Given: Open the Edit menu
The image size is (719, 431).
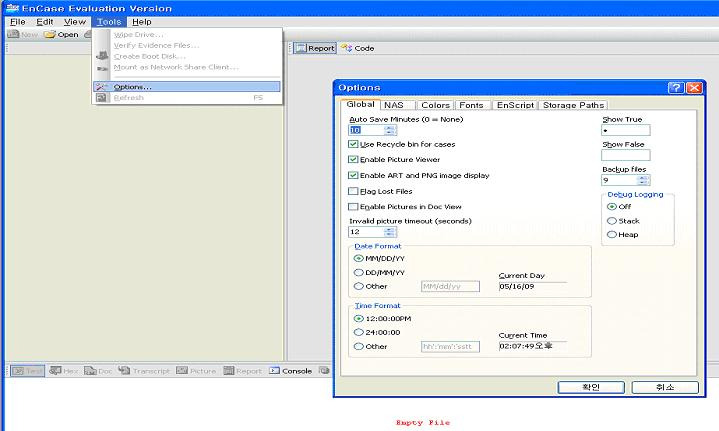Looking at the screenshot, I should (x=45, y=22).
